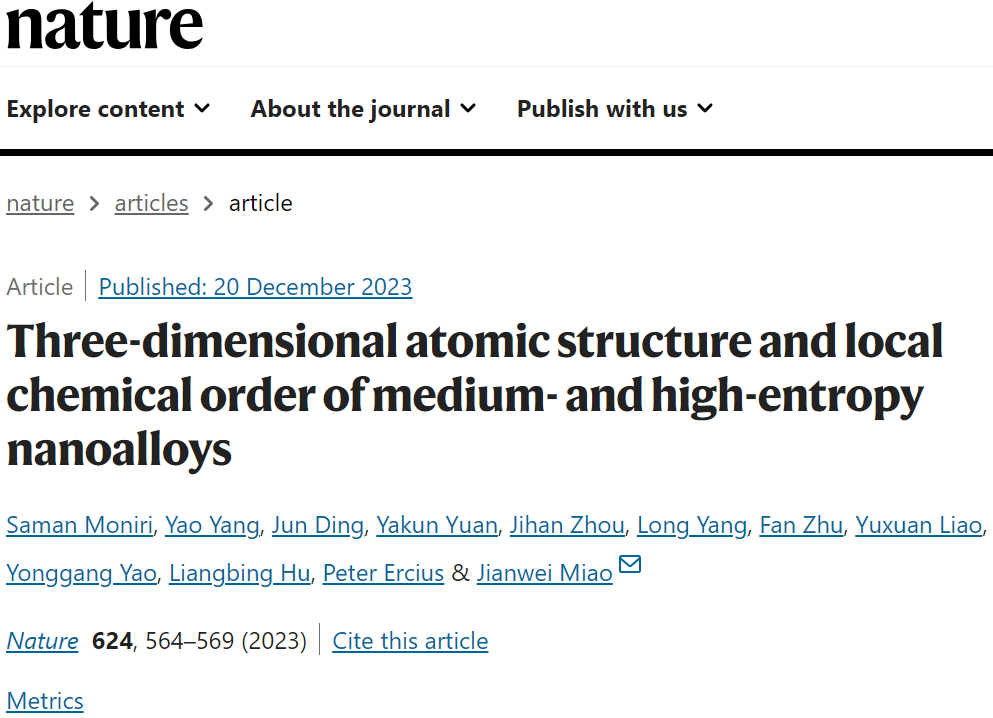Open author Saman Moniri's profile

pos(80,525)
